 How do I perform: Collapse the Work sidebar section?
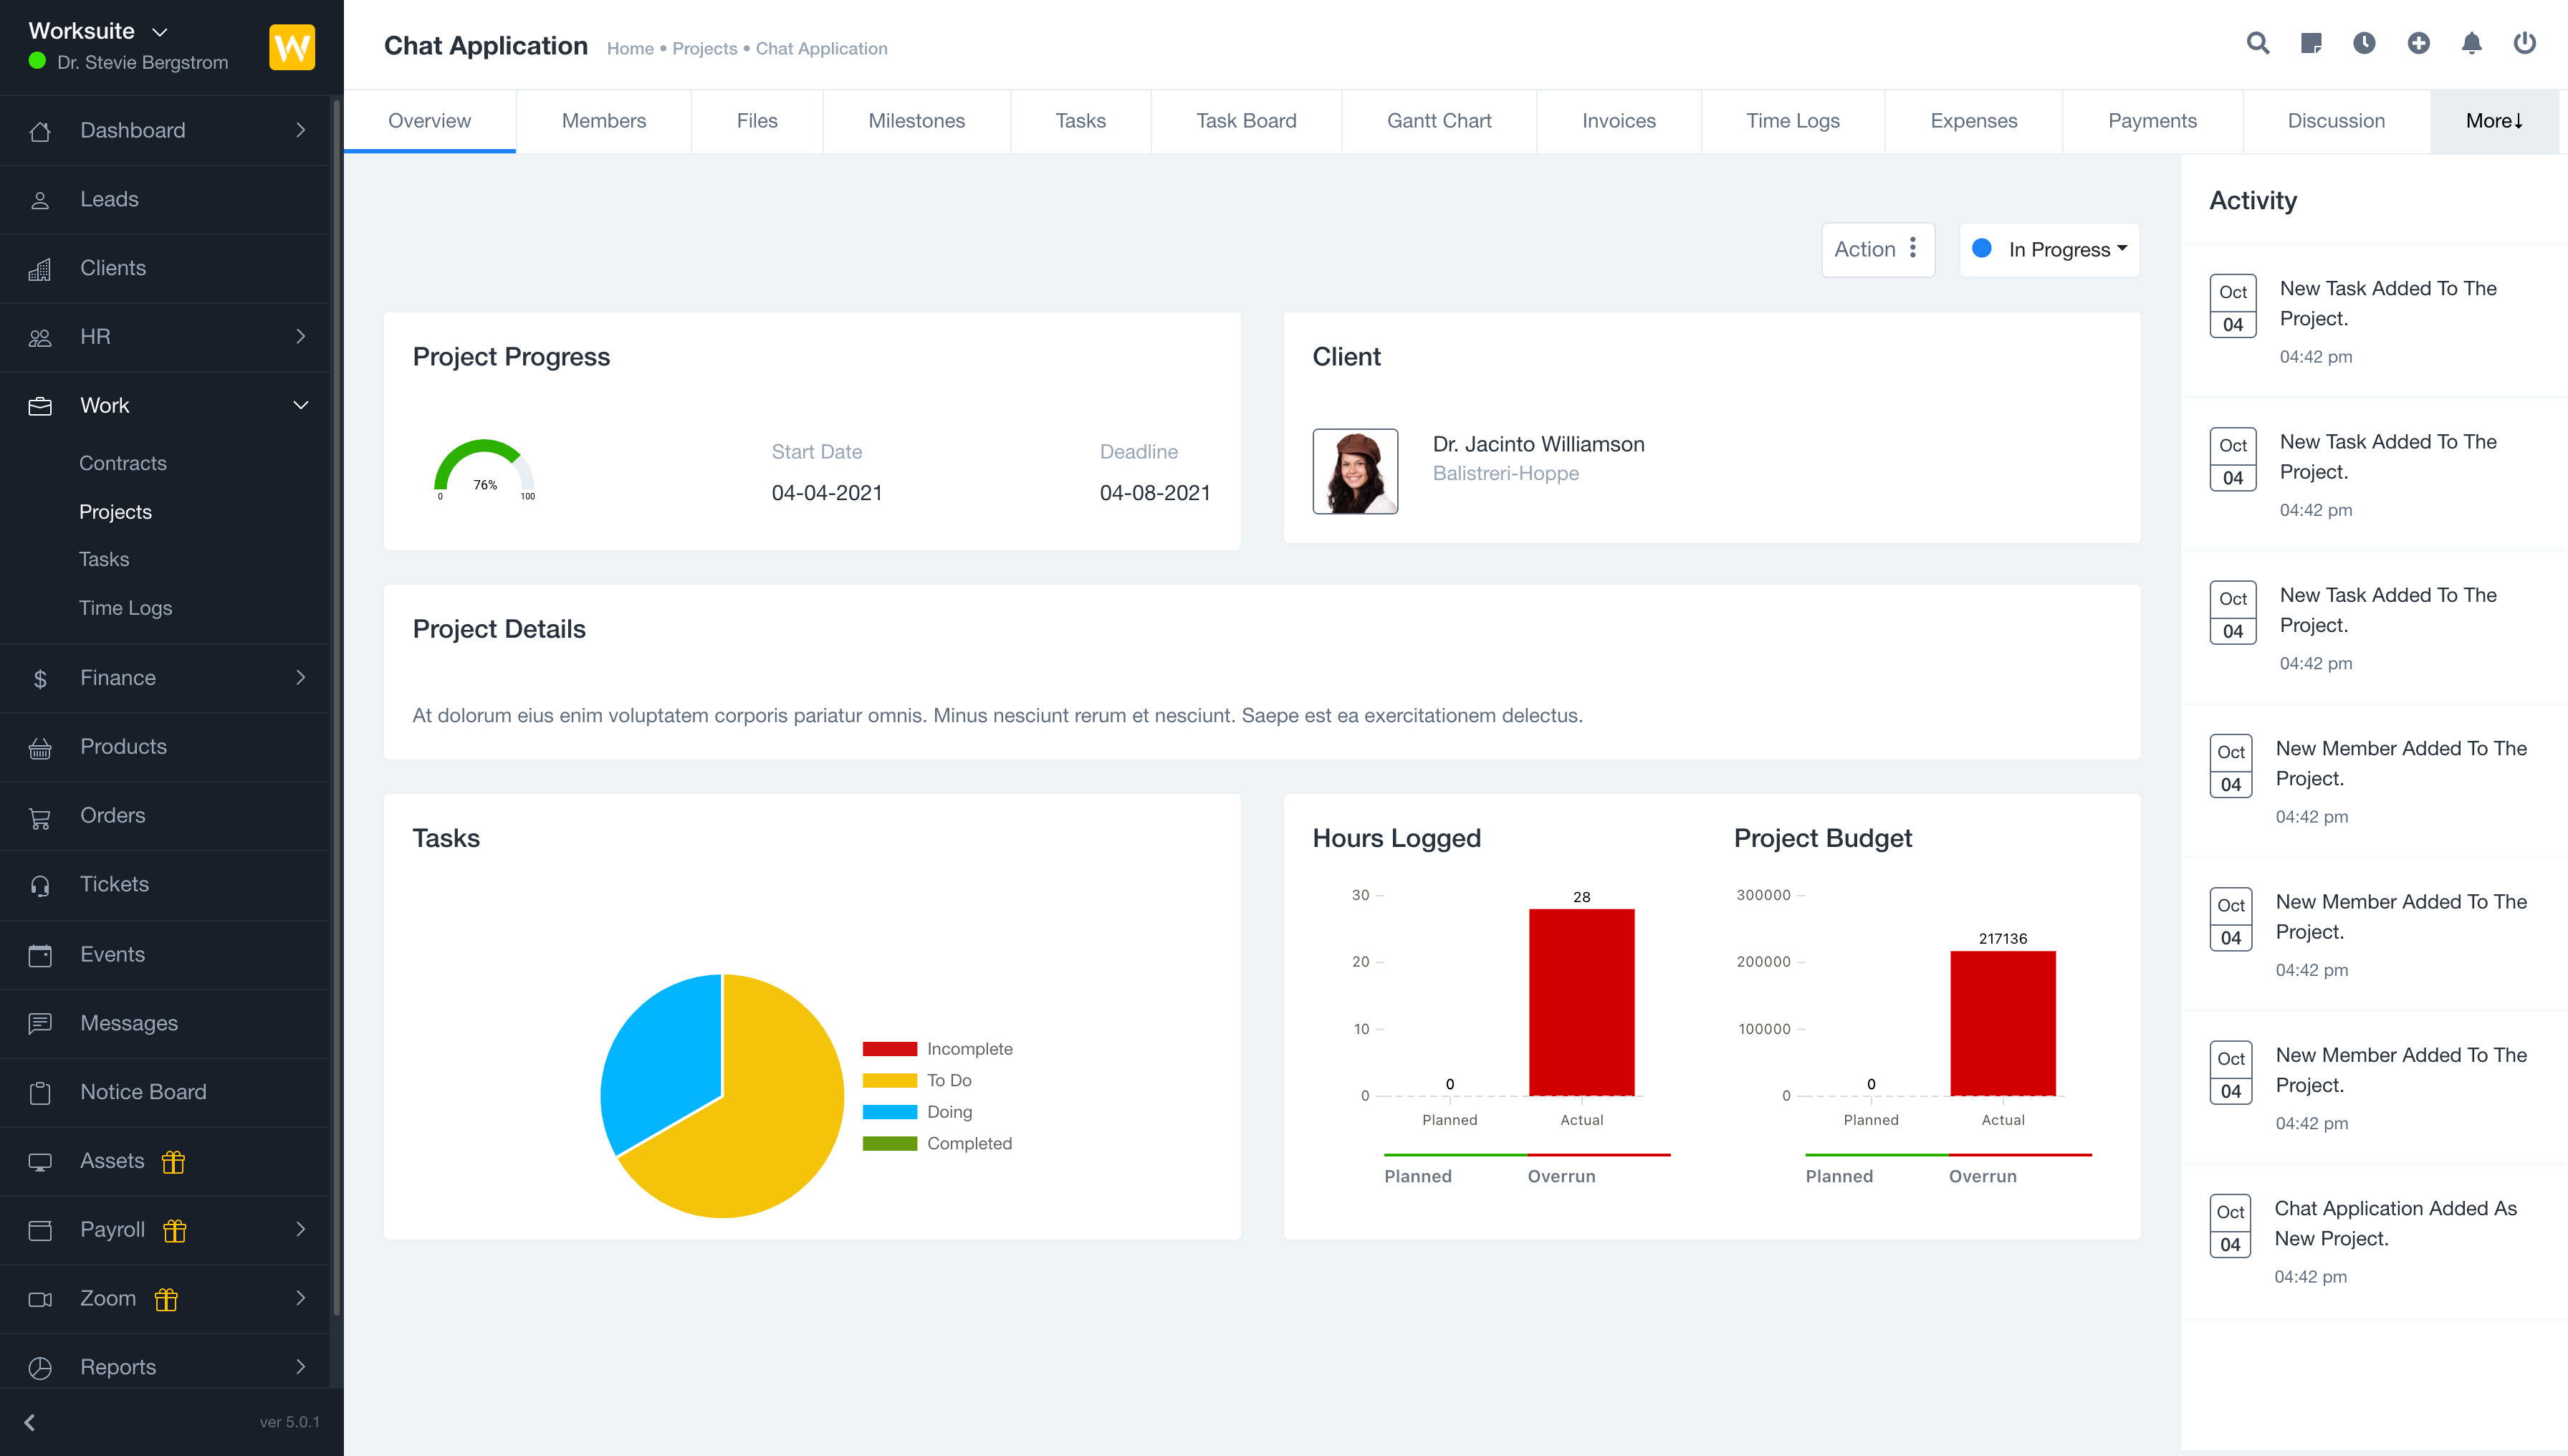tap(300, 405)
